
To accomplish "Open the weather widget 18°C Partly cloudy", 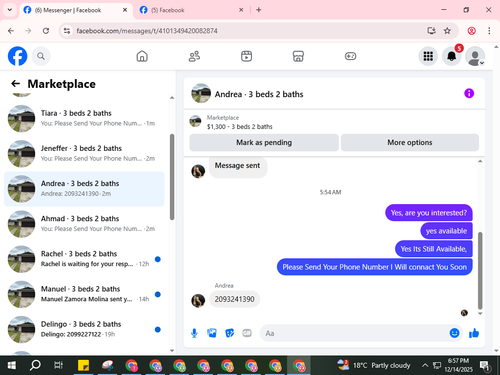I will point(374,365).
